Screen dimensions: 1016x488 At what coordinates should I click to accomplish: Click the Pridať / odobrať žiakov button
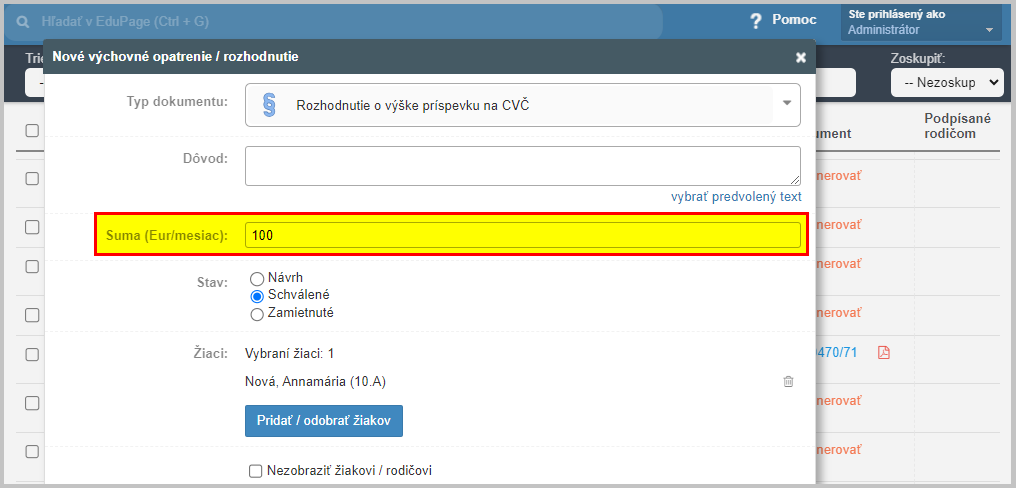point(324,421)
